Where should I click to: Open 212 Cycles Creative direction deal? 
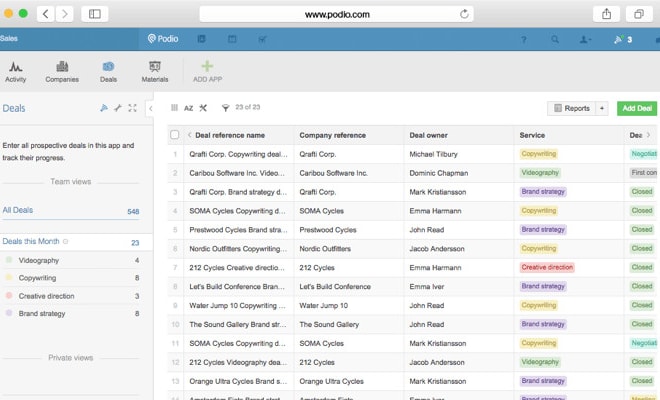pos(237,268)
